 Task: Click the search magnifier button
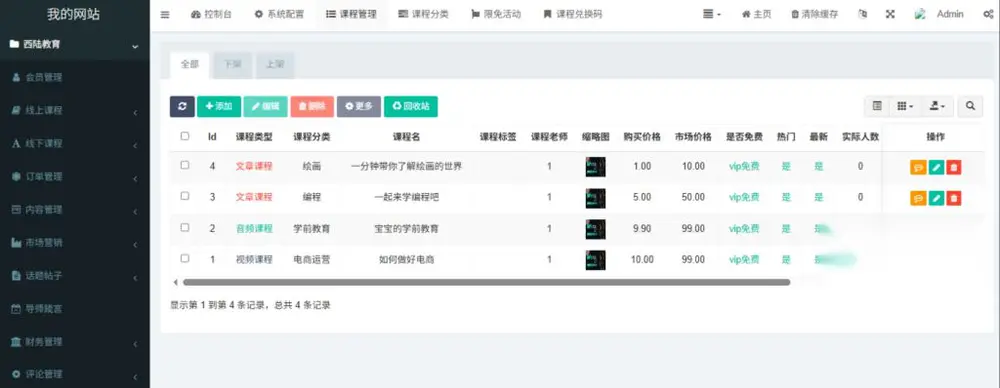tap(970, 107)
